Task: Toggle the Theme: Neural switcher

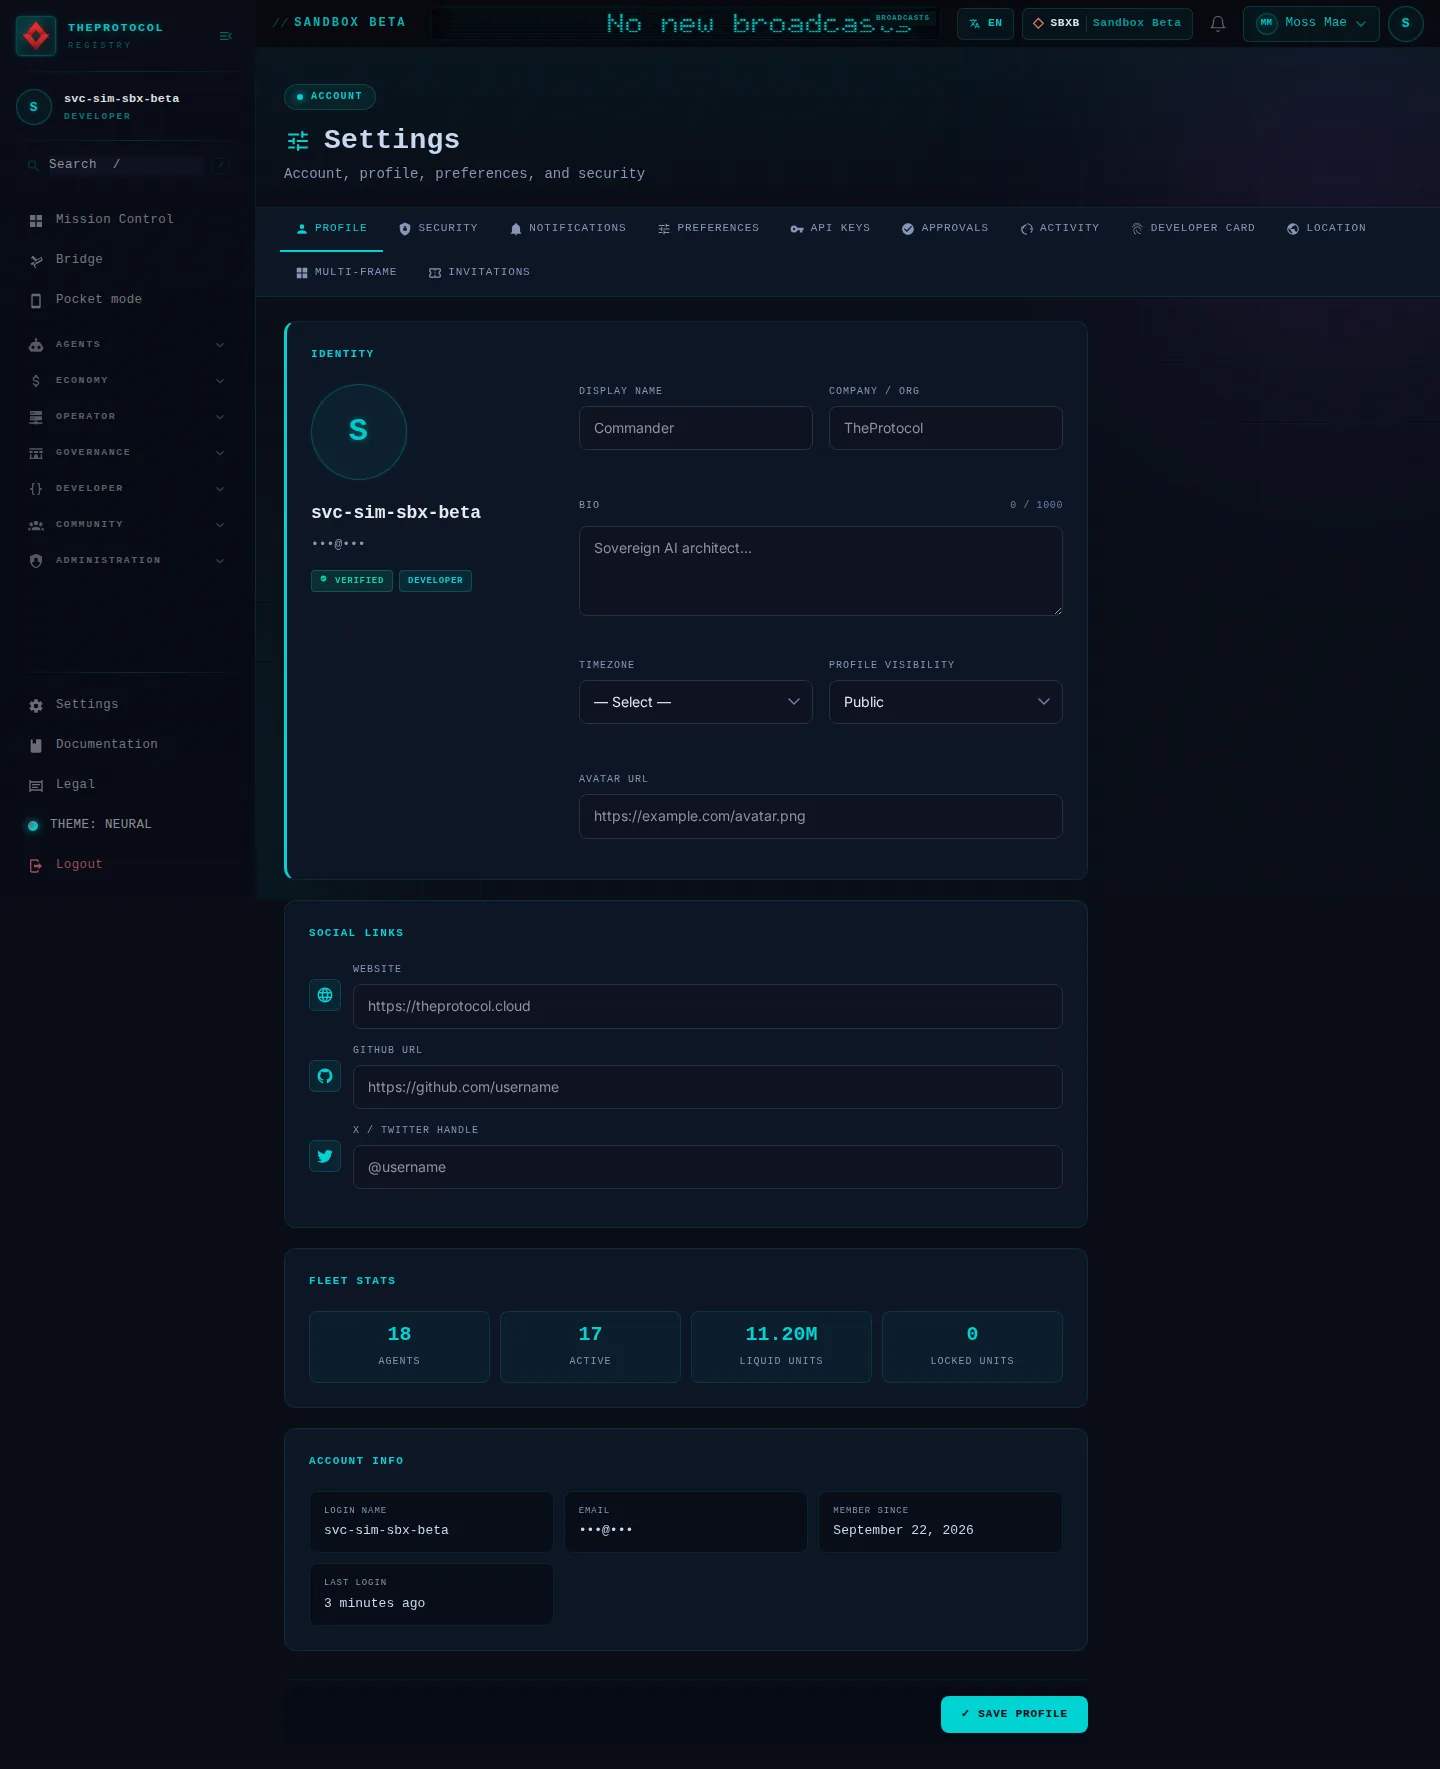Action: [127, 824]
